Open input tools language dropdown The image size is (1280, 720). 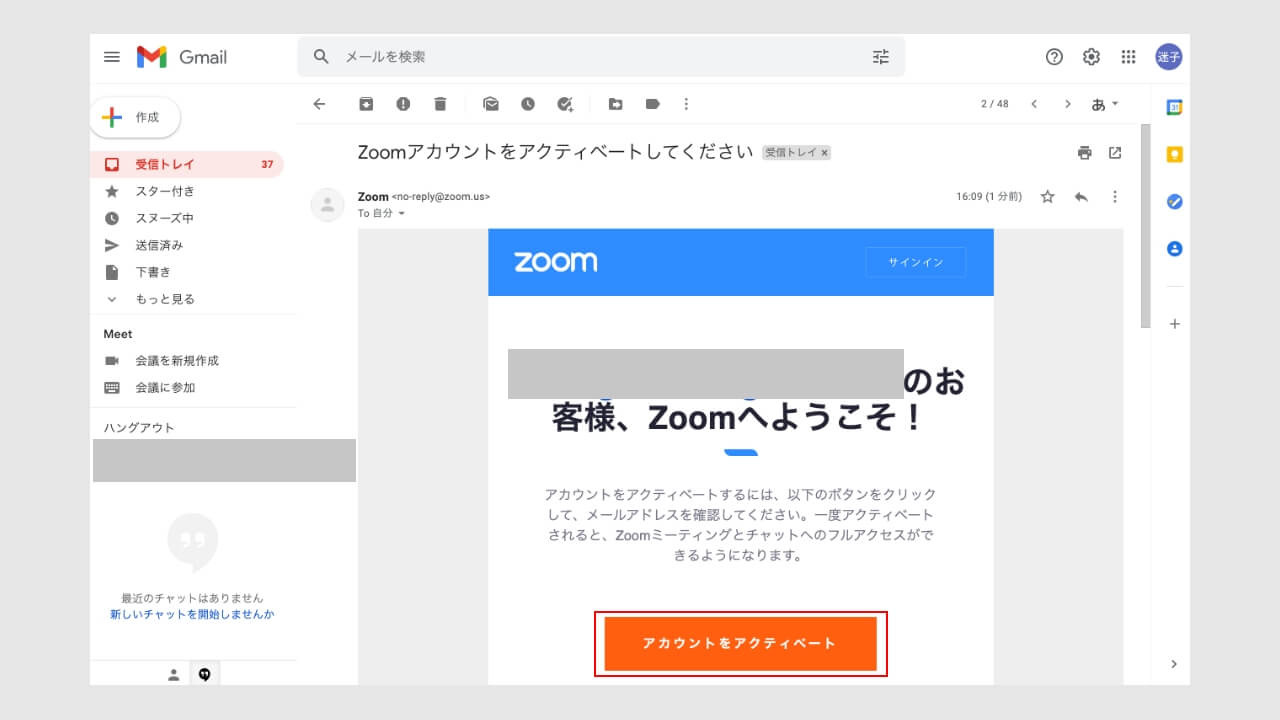click(1105, 104)
